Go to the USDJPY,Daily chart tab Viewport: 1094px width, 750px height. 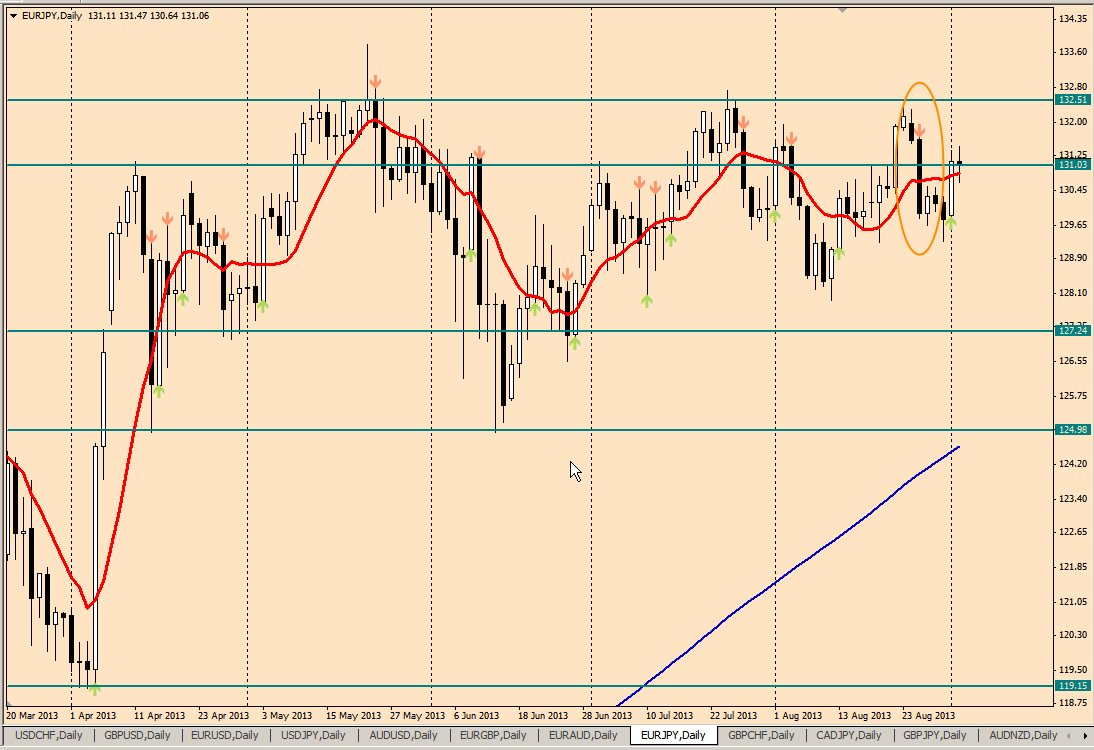pos(313,735)
